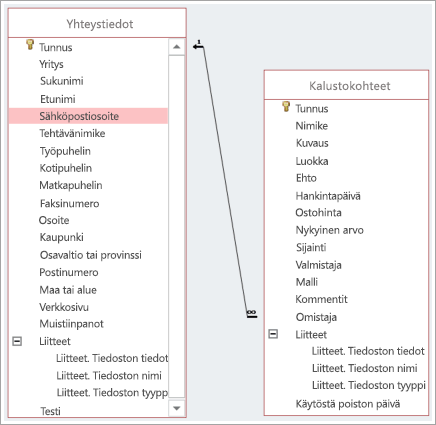436x425 pixels.
Task: Click the scroll up arrow in Yhteystiedot
Action: [177, 47]
